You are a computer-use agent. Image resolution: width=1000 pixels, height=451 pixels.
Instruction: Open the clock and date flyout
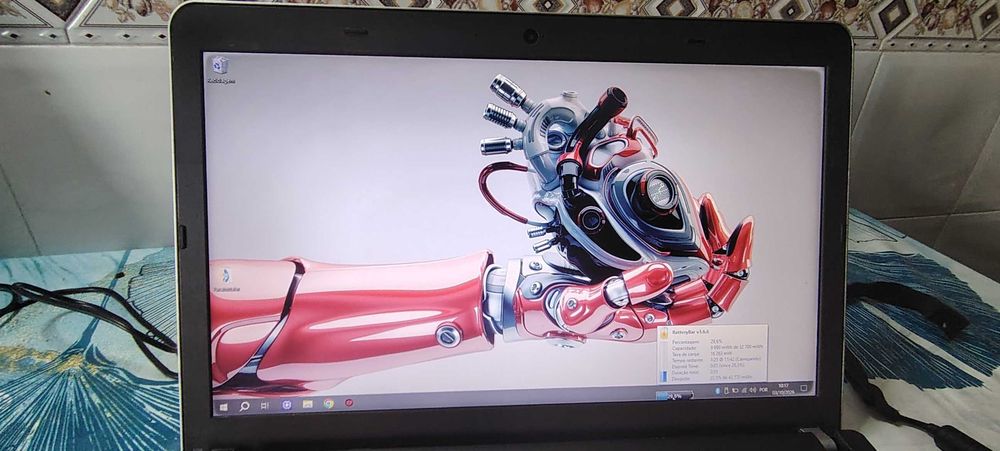[x=783, y=389]
